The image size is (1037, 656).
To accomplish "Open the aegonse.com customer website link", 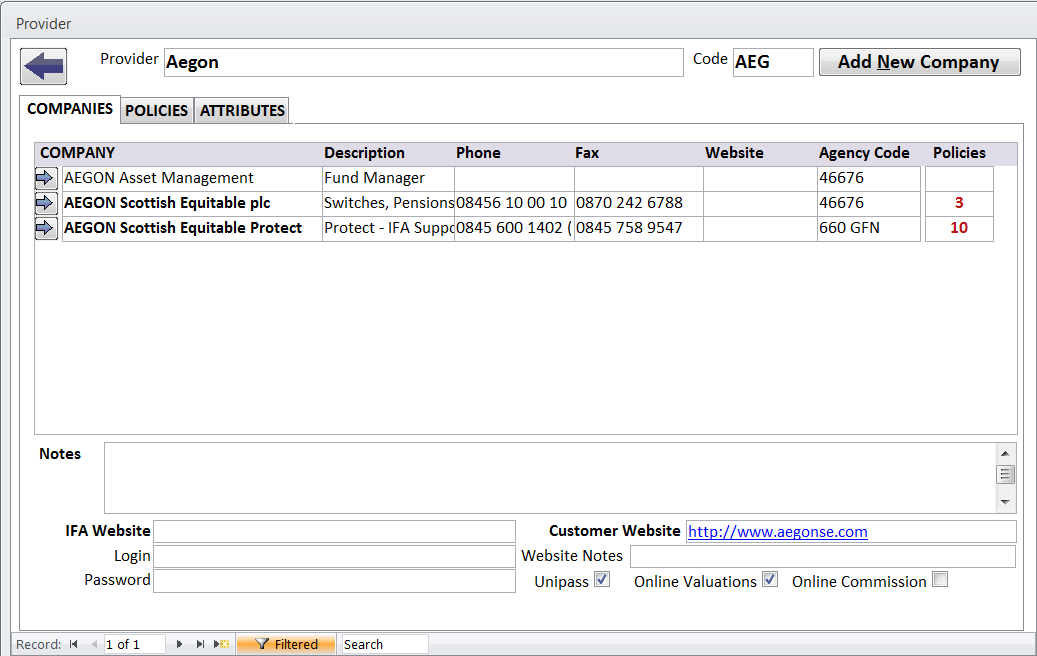I will [x=778, y=532].
